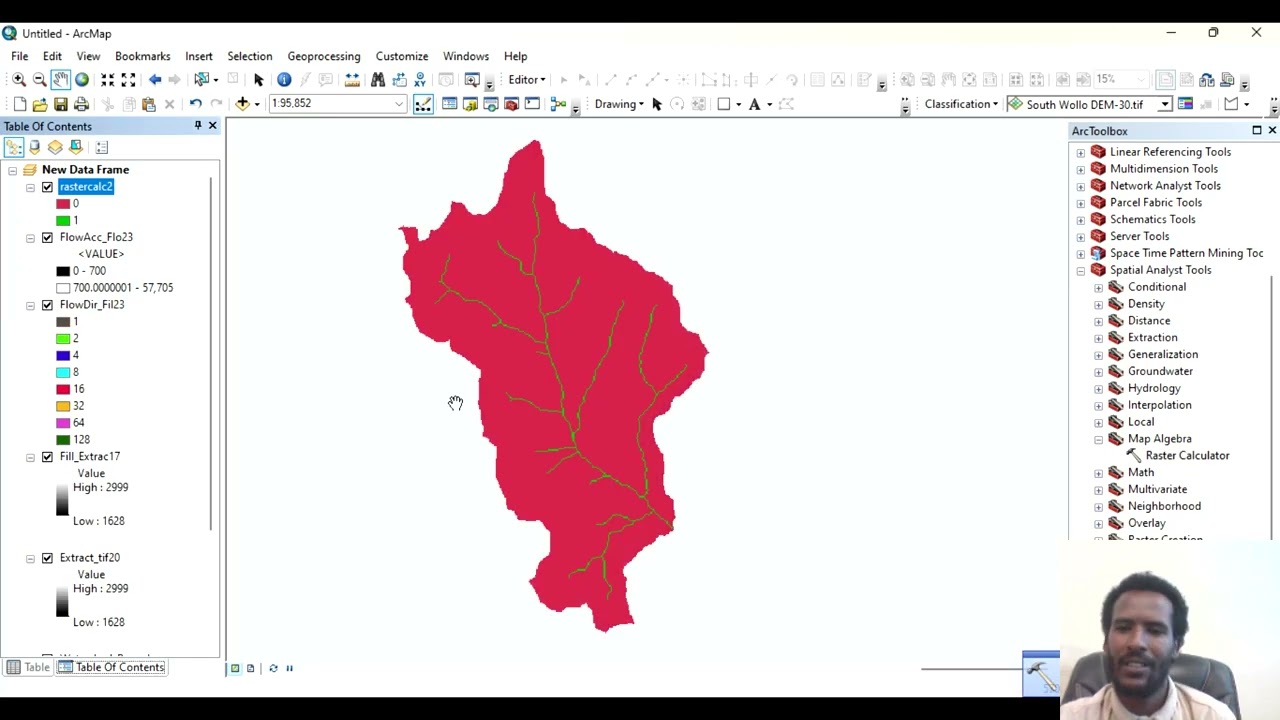
Task: Save the map document
Action: 61,104
